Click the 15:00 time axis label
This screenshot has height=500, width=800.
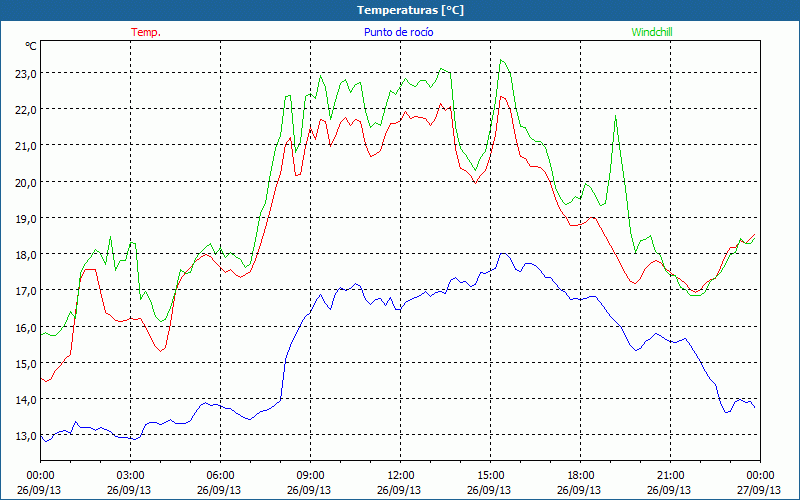[490, 476]
